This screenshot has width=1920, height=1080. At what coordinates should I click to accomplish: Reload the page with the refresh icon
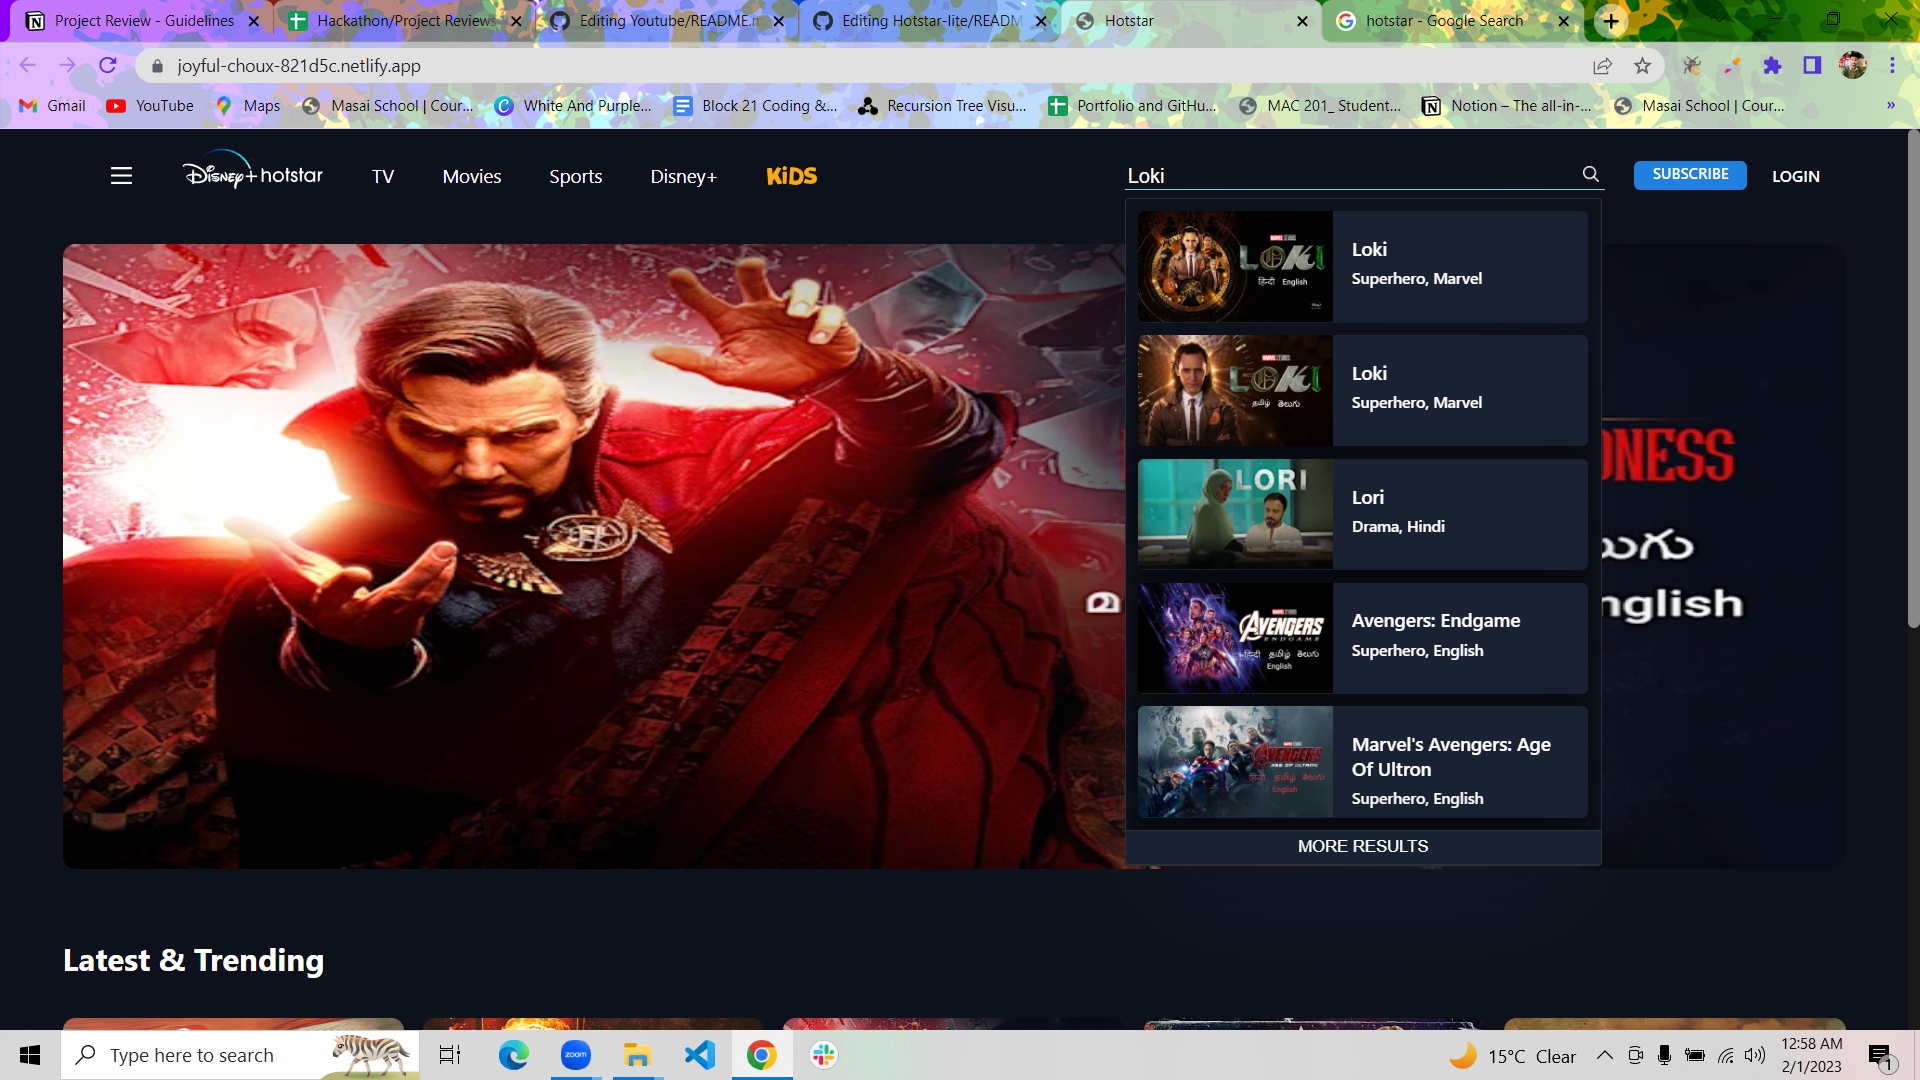pos(108,66)
